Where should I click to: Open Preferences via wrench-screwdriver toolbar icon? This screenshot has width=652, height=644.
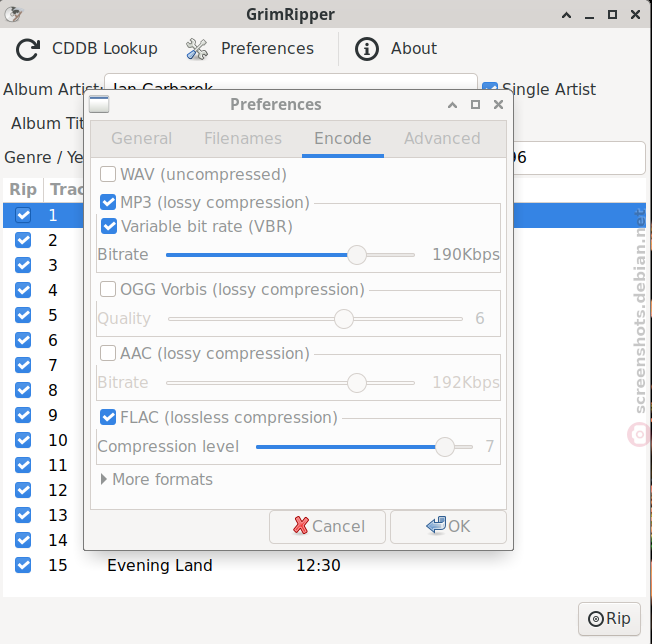click(x=197, y=49)
